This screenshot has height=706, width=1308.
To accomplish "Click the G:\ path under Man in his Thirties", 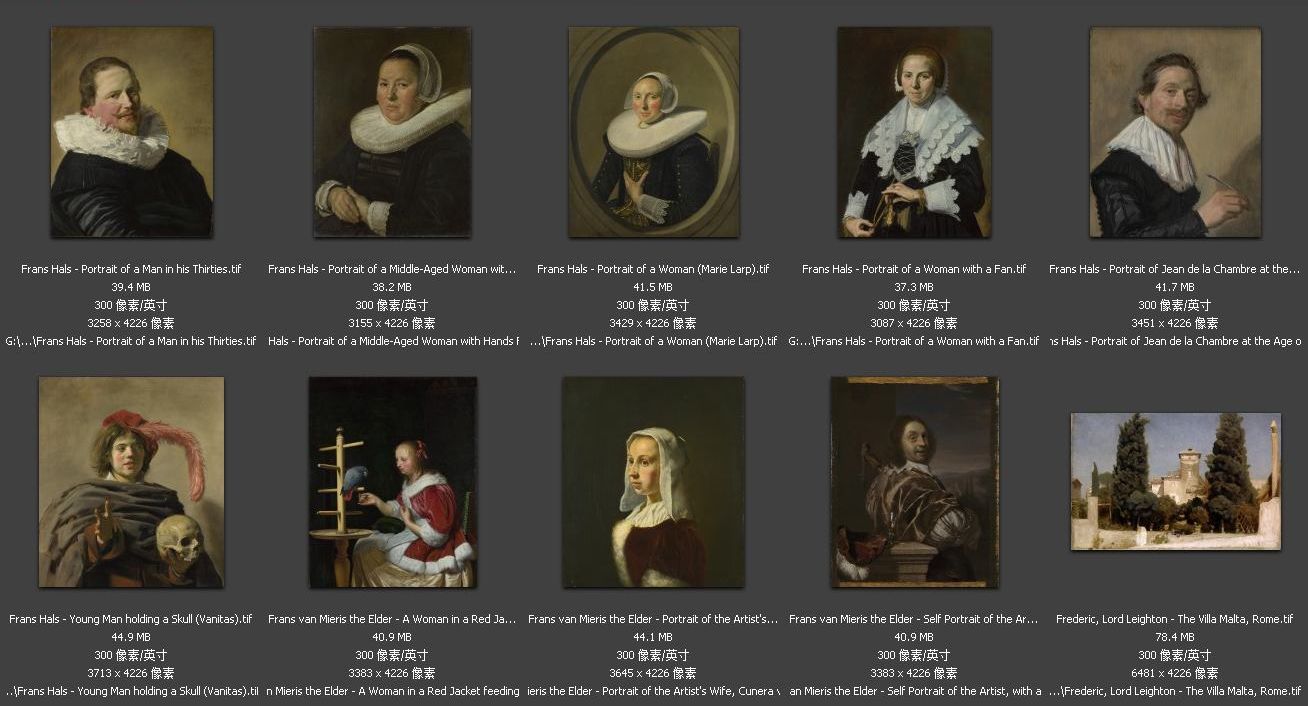I will point(131,341).
